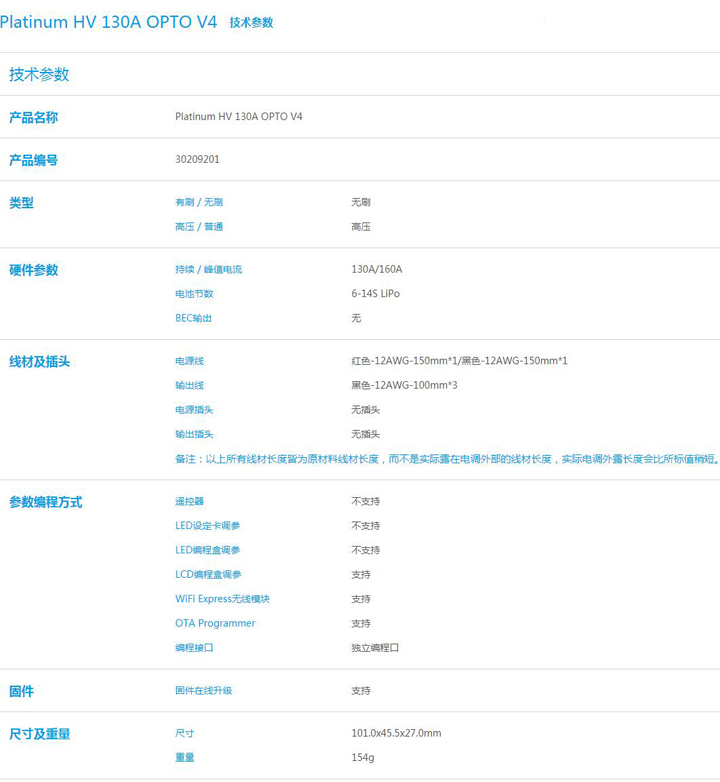This screenshot has height=782, width=720.
Task: Select the 独立编程口 value
Action: pyautogui.click(x=375, y=648)
